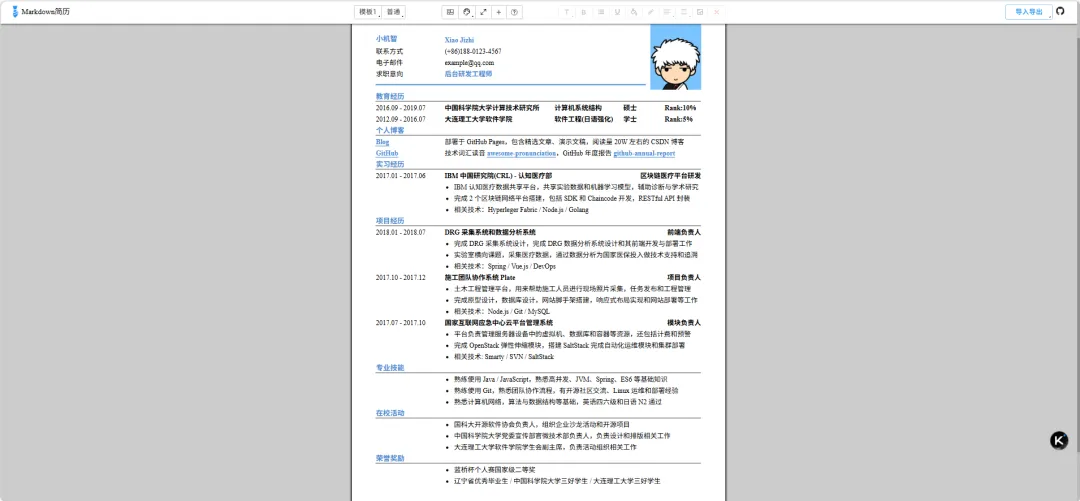Click the round black K floating button
This screenshot has width=1080, height=501.
point(1059,441)
